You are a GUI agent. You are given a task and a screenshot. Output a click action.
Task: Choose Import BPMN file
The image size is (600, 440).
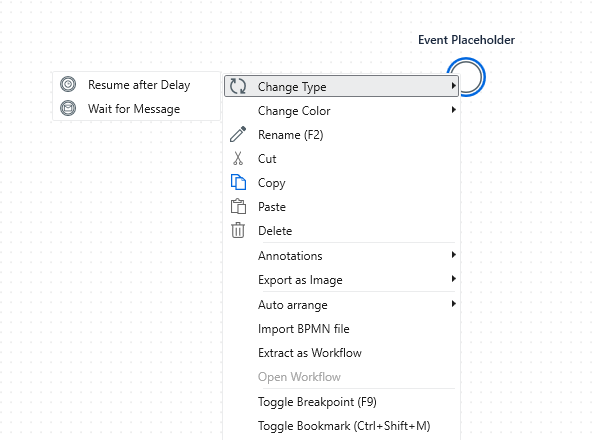click(x=303, y=329)
